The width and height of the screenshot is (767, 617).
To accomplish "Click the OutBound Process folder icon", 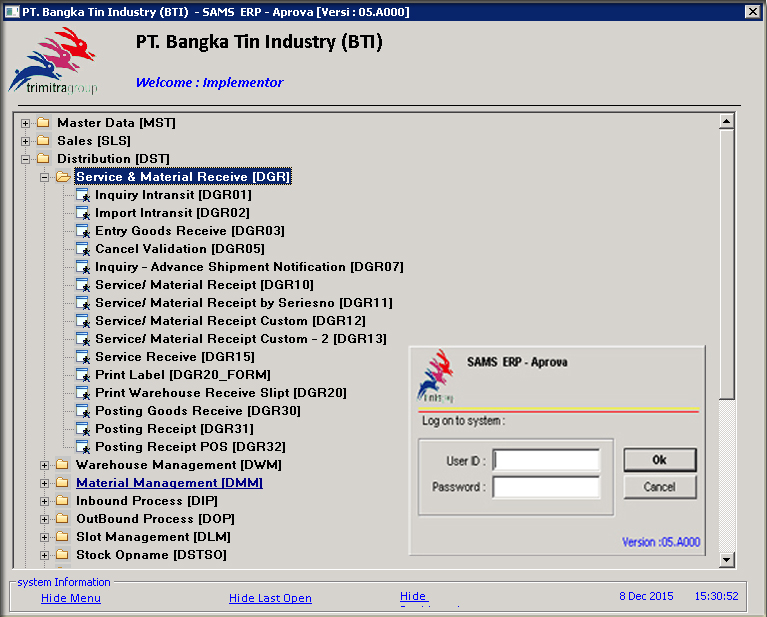I will click(x=62, y=518).
